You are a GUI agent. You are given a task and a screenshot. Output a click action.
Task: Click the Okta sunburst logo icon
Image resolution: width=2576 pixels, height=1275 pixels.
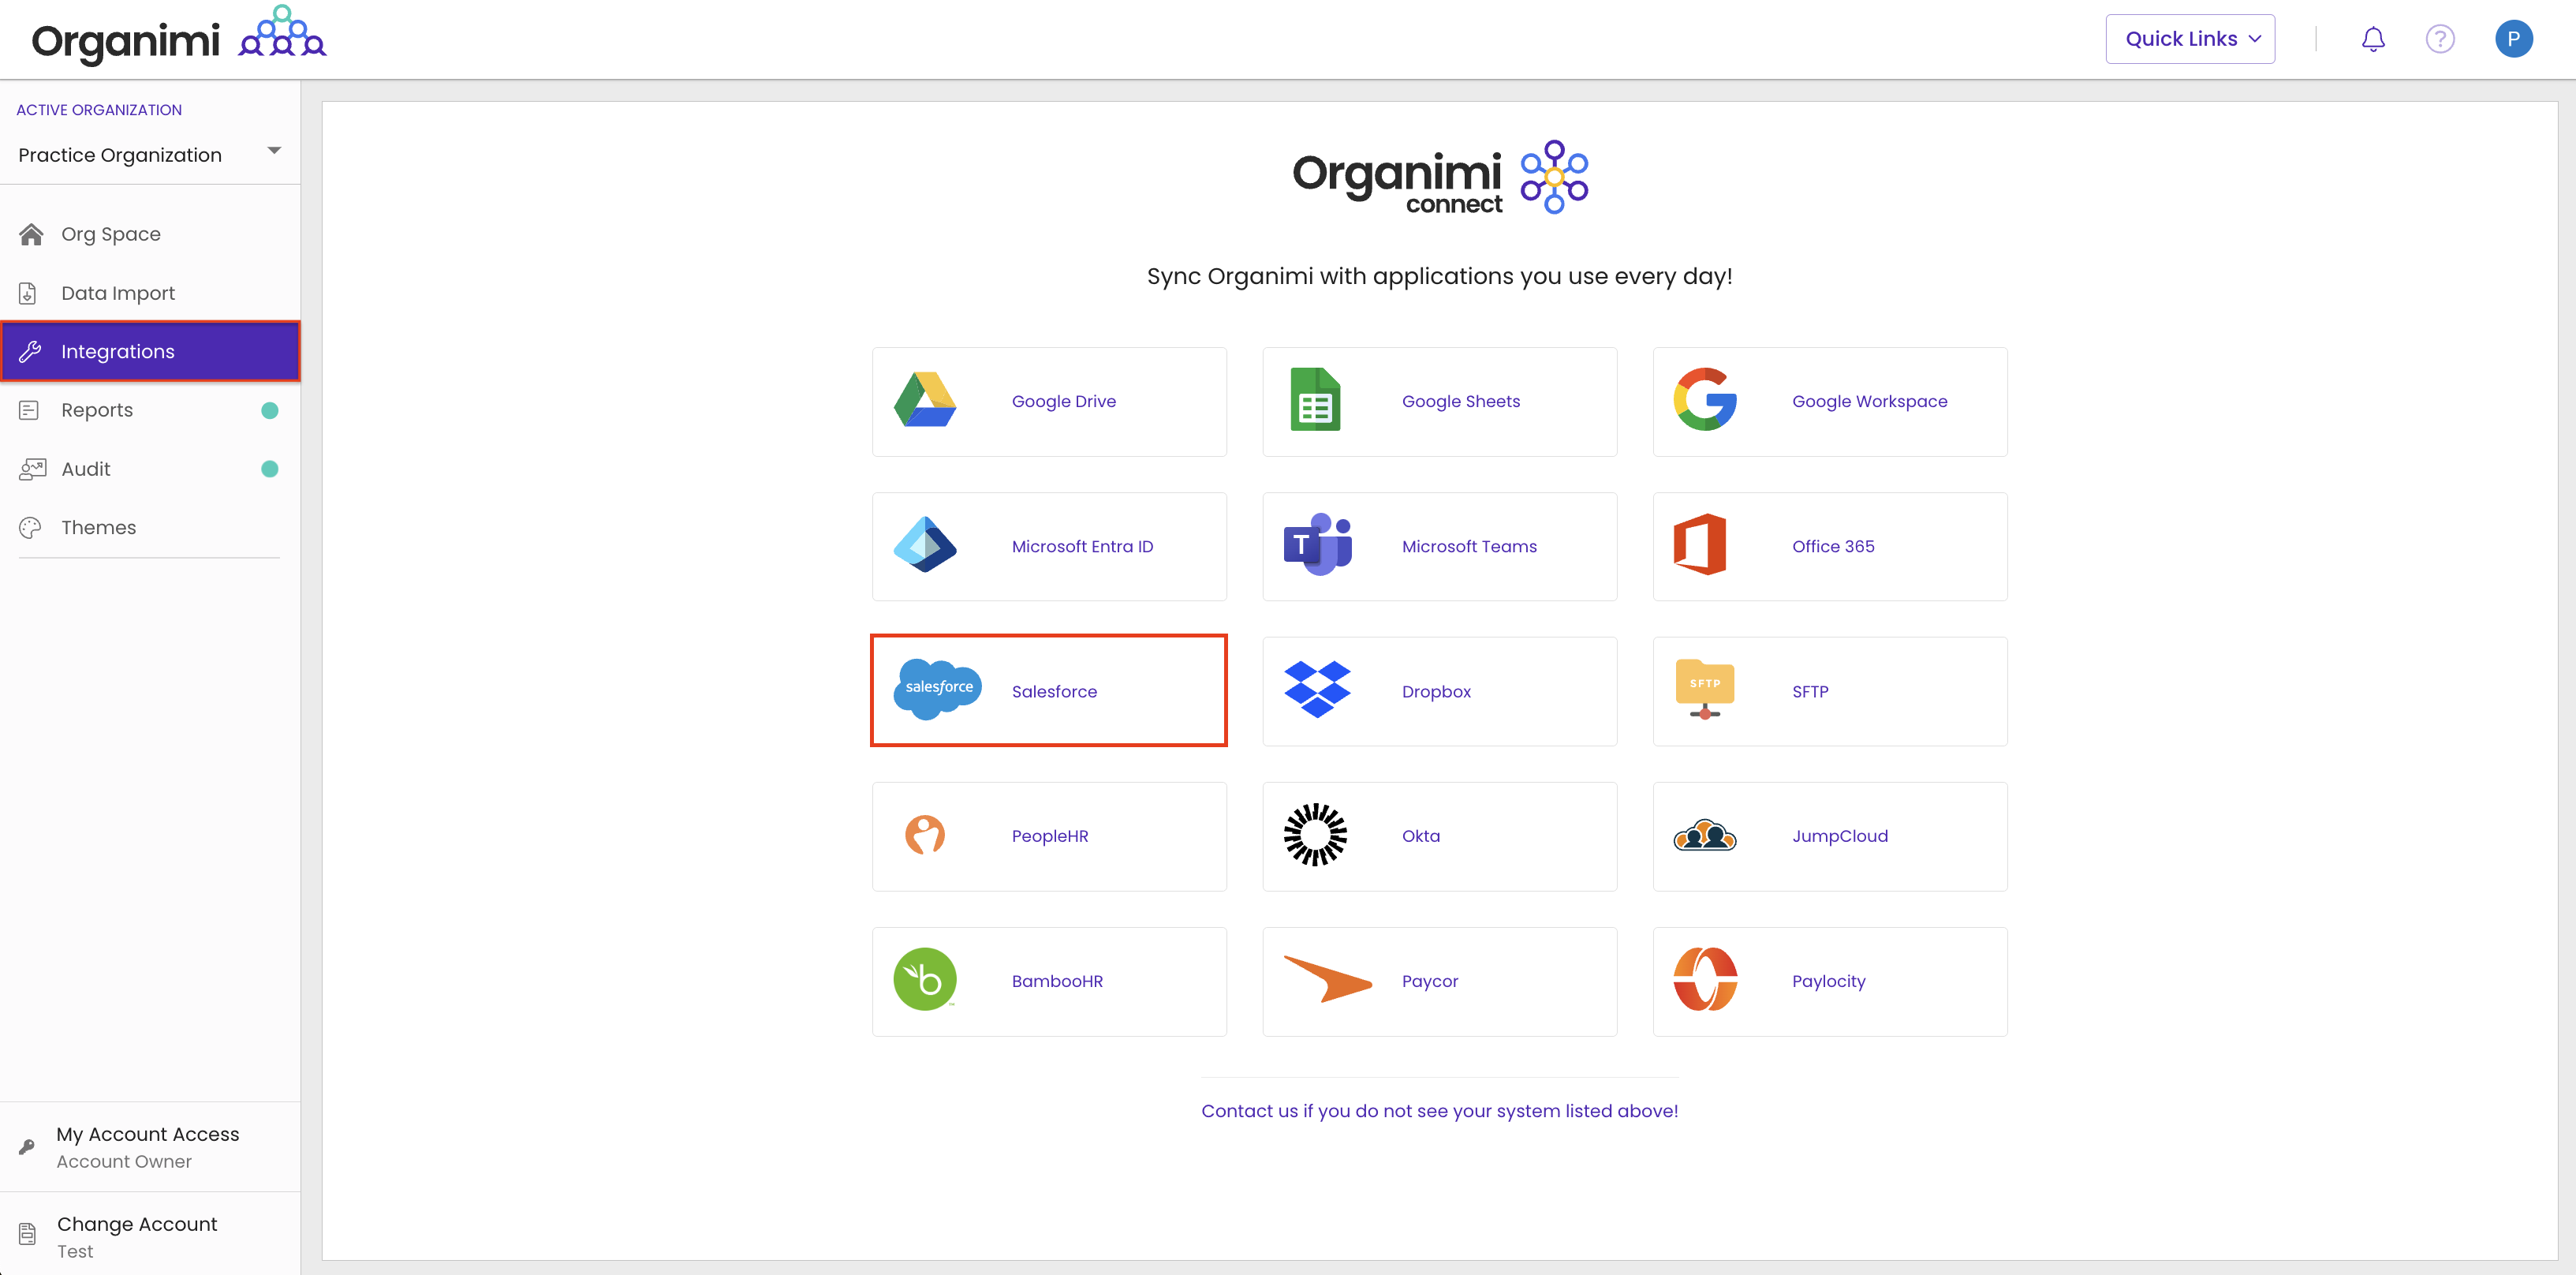pos(1314,835)
